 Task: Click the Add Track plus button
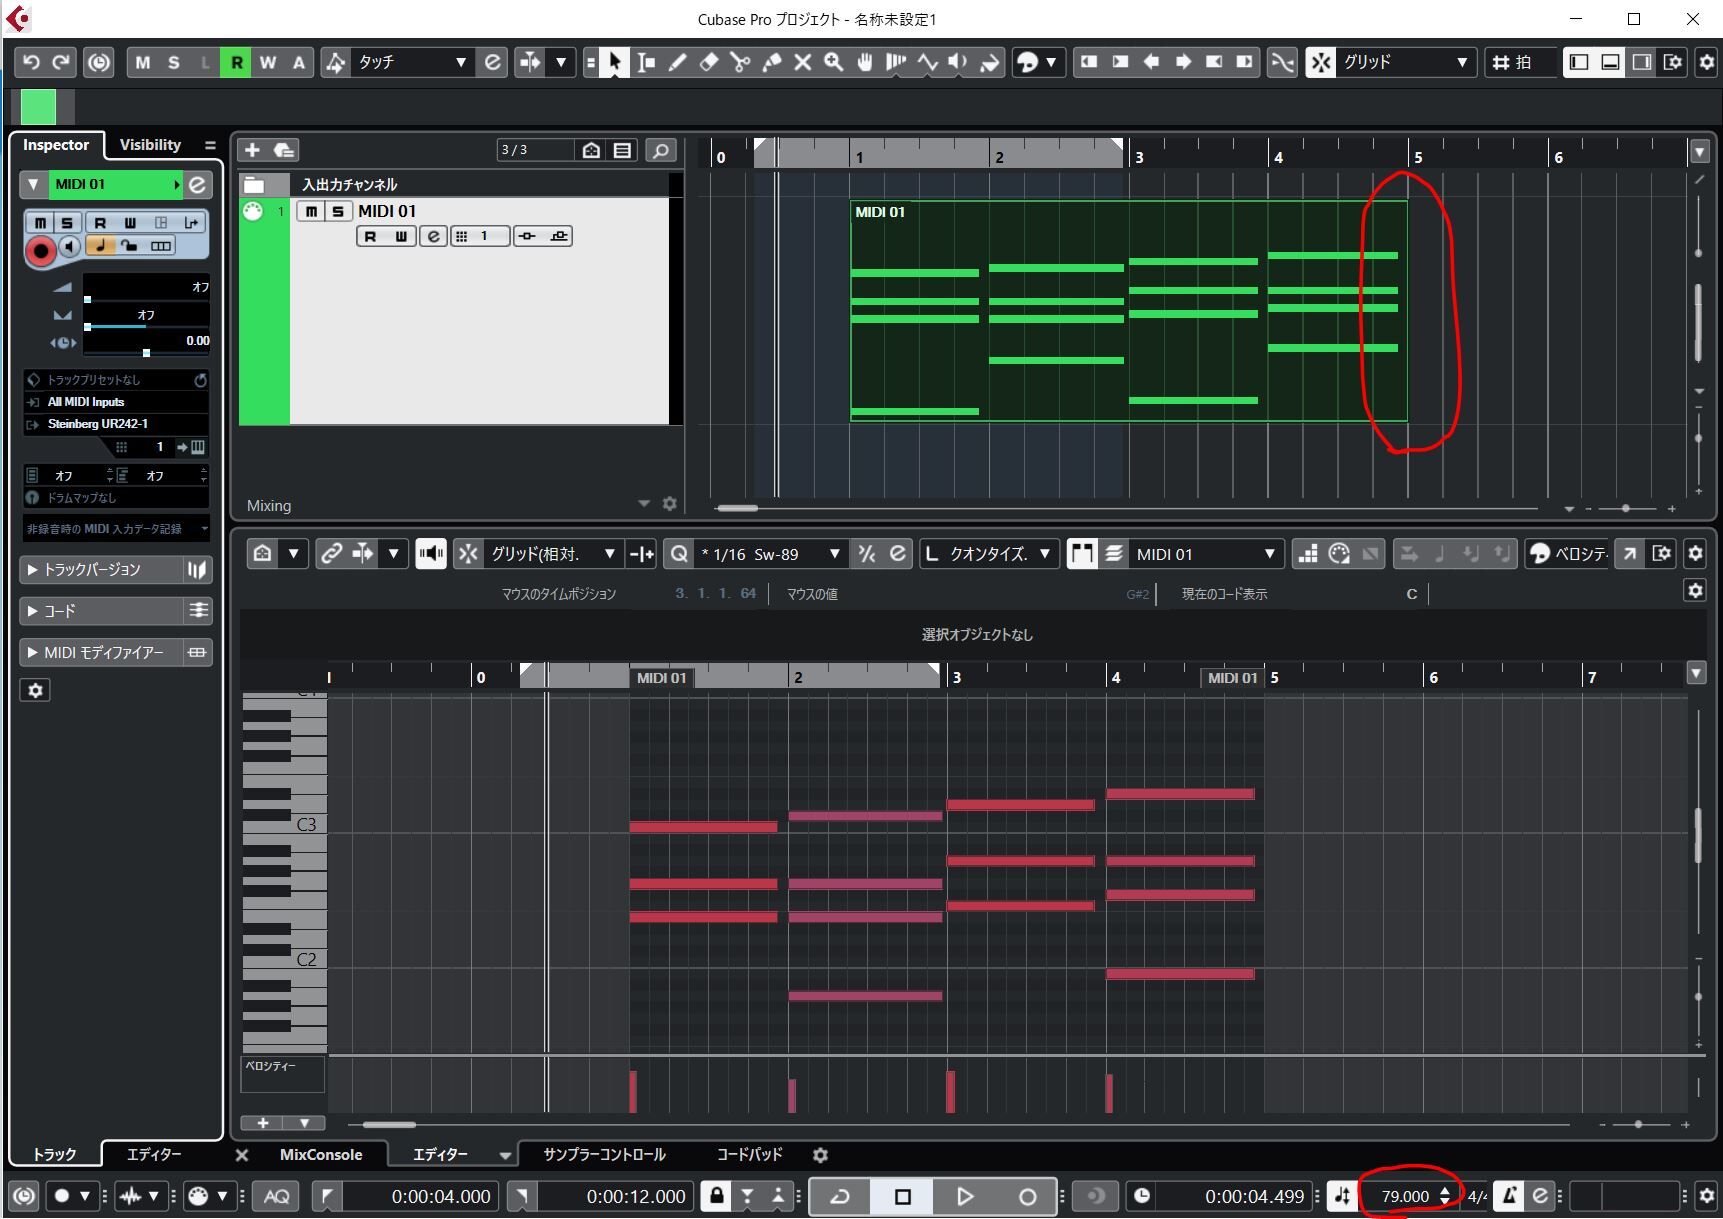(x=252, y=150)
